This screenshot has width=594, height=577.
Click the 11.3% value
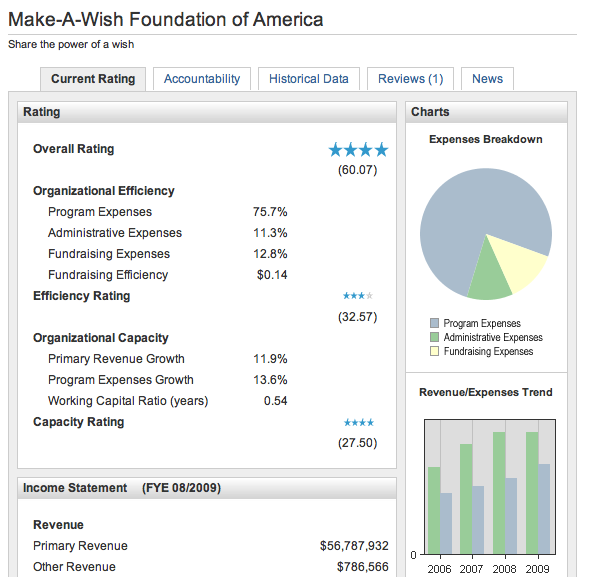[x=270, y=233]
